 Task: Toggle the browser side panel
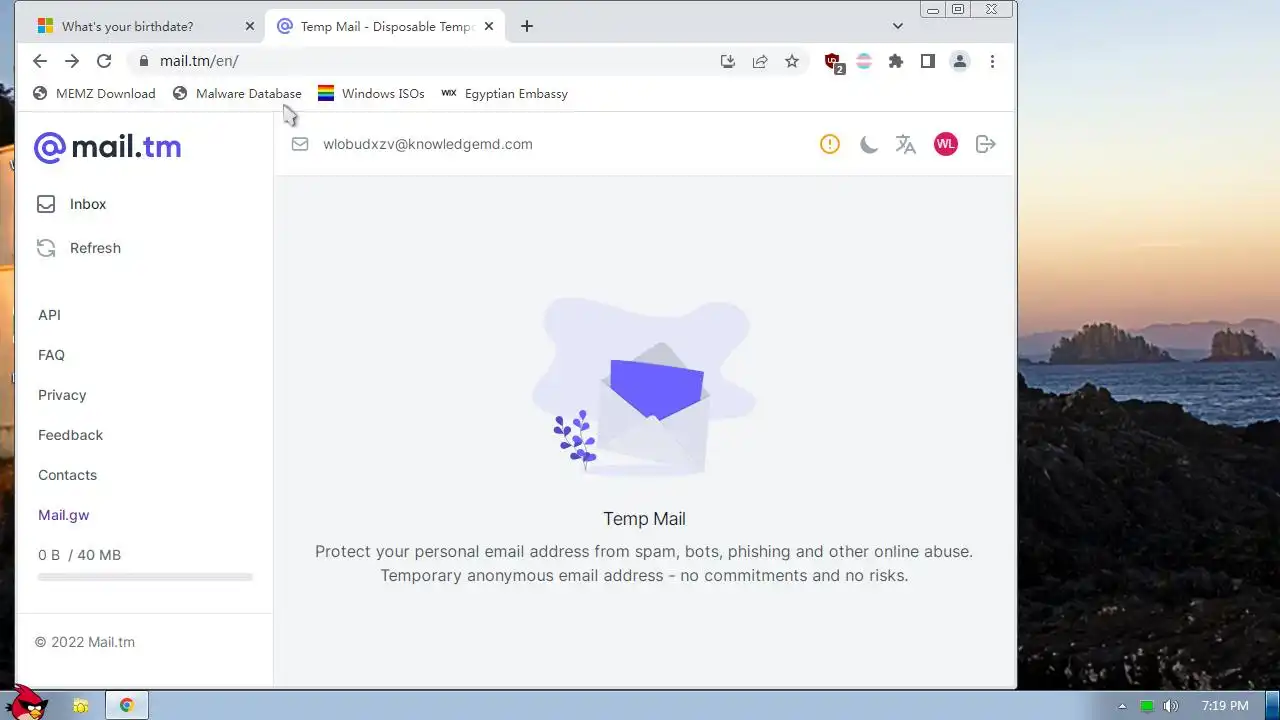click(x=928, y=61)
